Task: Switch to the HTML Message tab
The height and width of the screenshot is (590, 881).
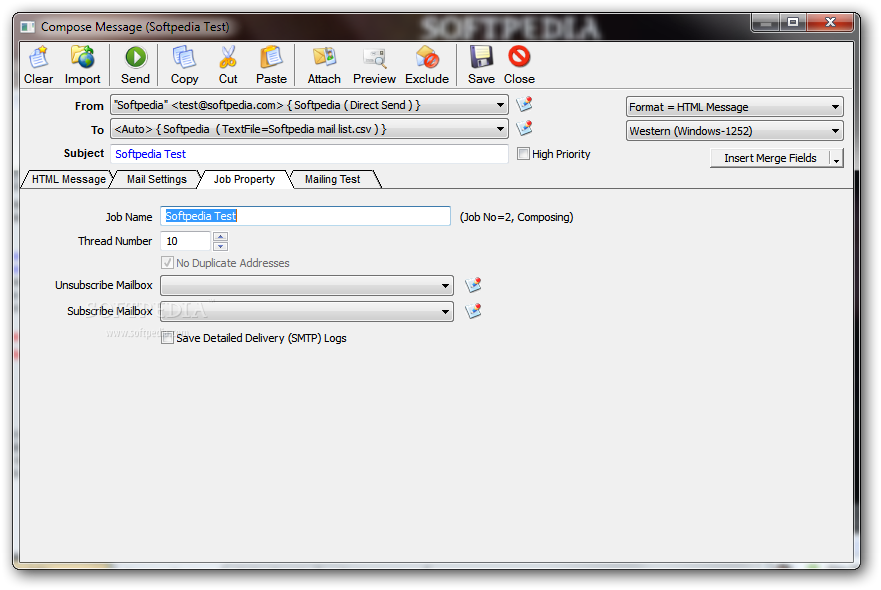Action: click(68, 179)
